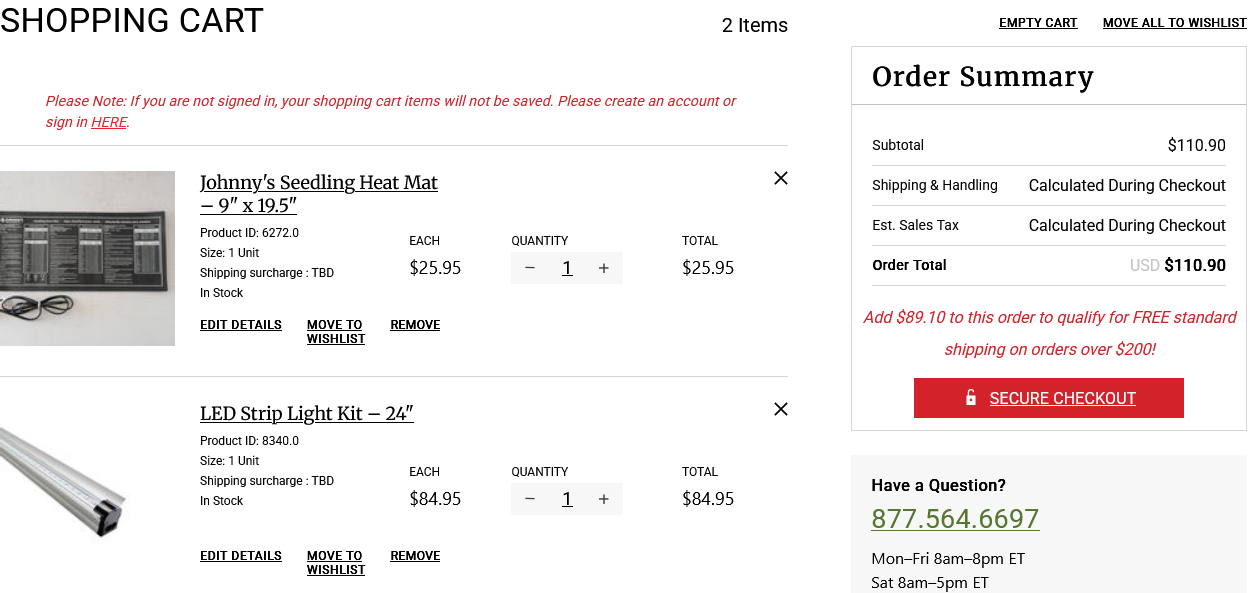Call the 877.564.6697 phone number link
1251x593 pixels.
pos(955,519)
